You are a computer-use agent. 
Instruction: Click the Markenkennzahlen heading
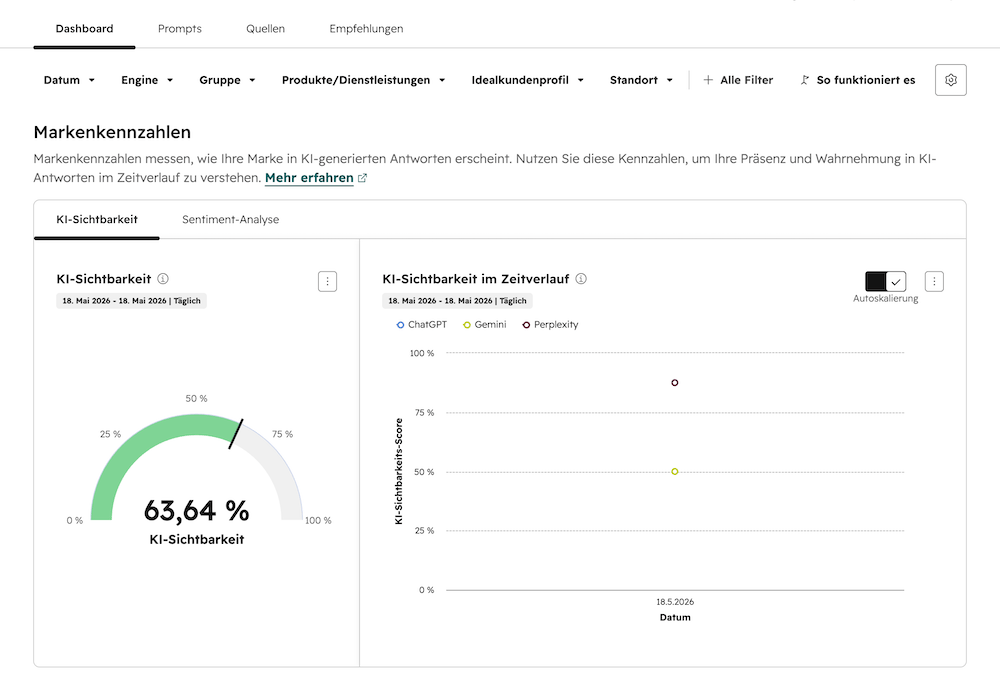pos(112,132)
